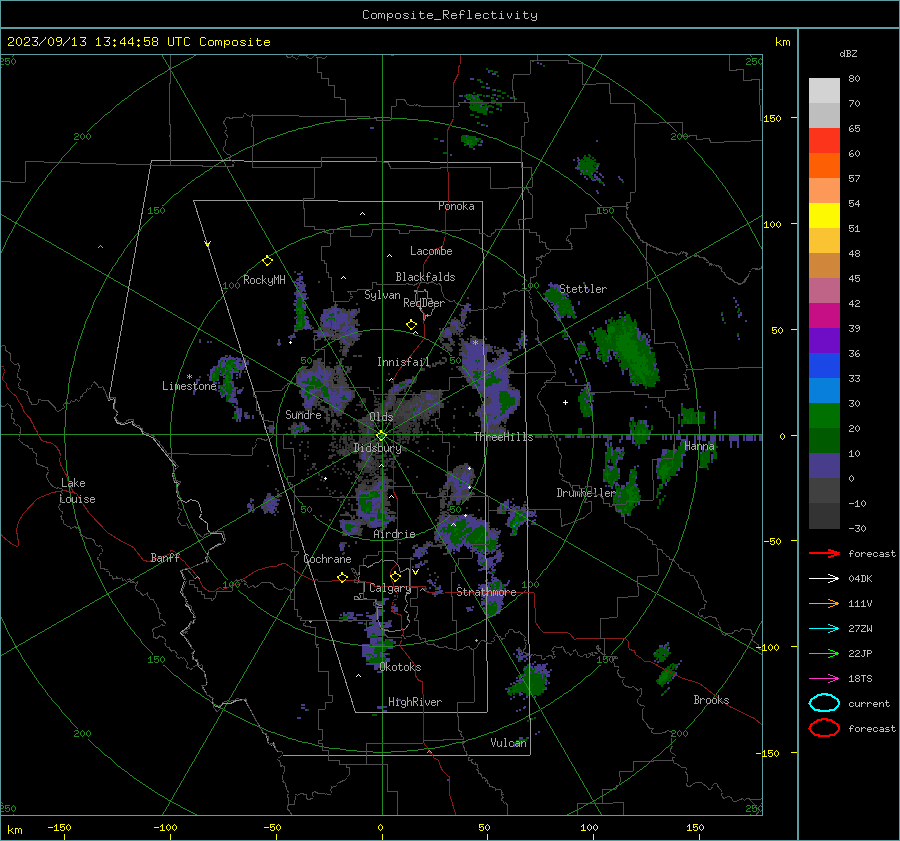Click the Calgary city label

pos(390,588)
